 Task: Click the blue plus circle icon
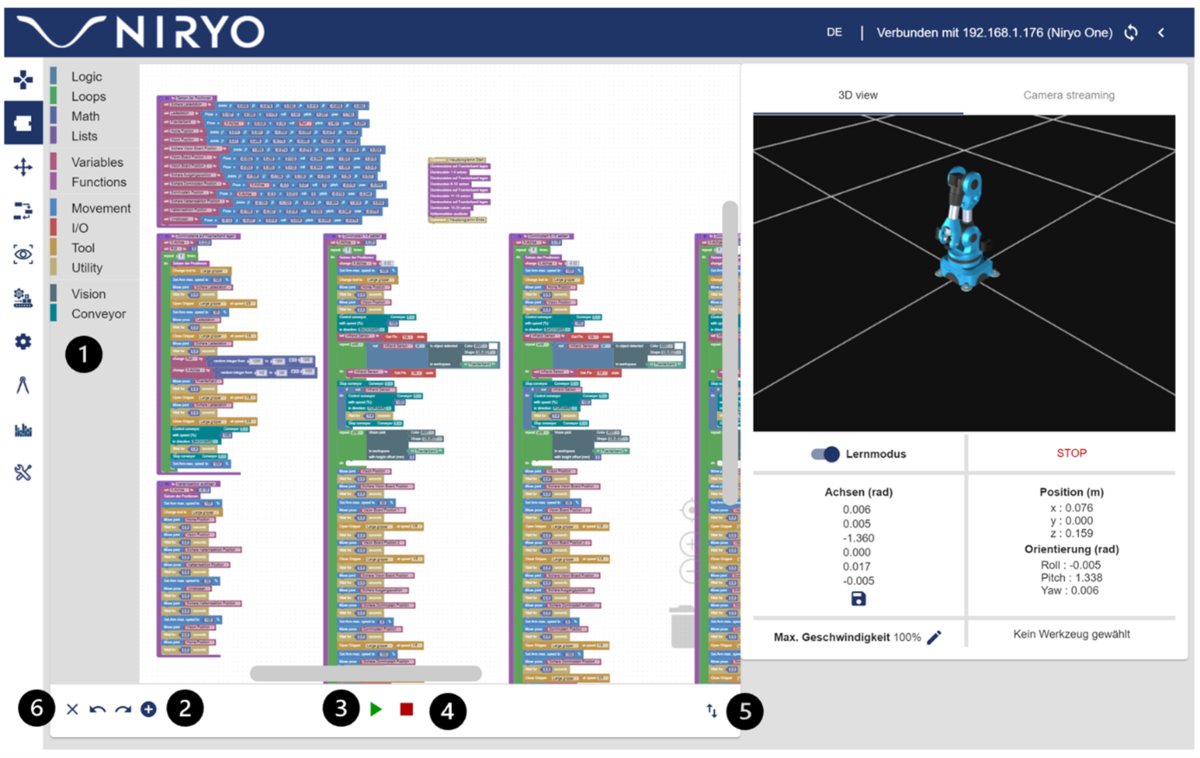[148, 709]
